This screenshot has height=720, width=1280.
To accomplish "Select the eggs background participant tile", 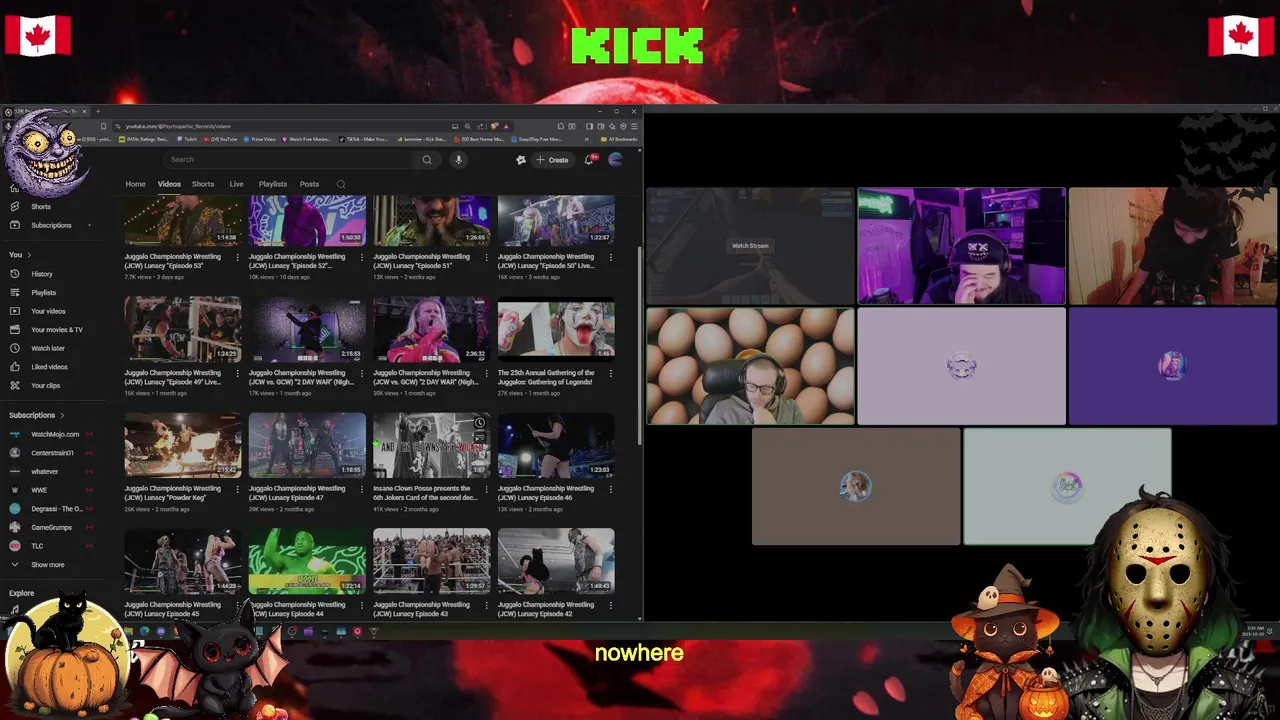I will 750,366.
